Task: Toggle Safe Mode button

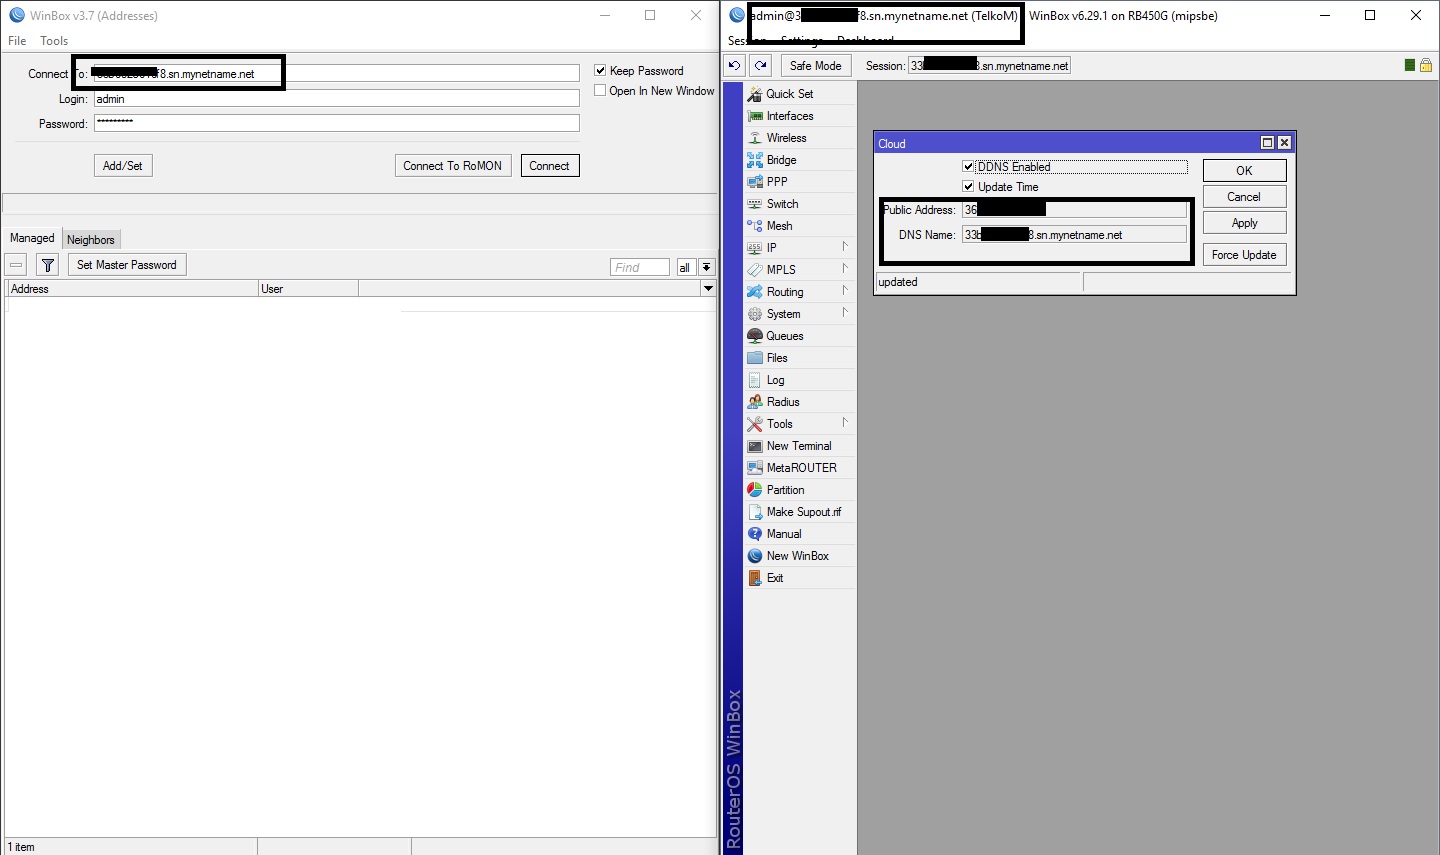Action: (815, 66)
